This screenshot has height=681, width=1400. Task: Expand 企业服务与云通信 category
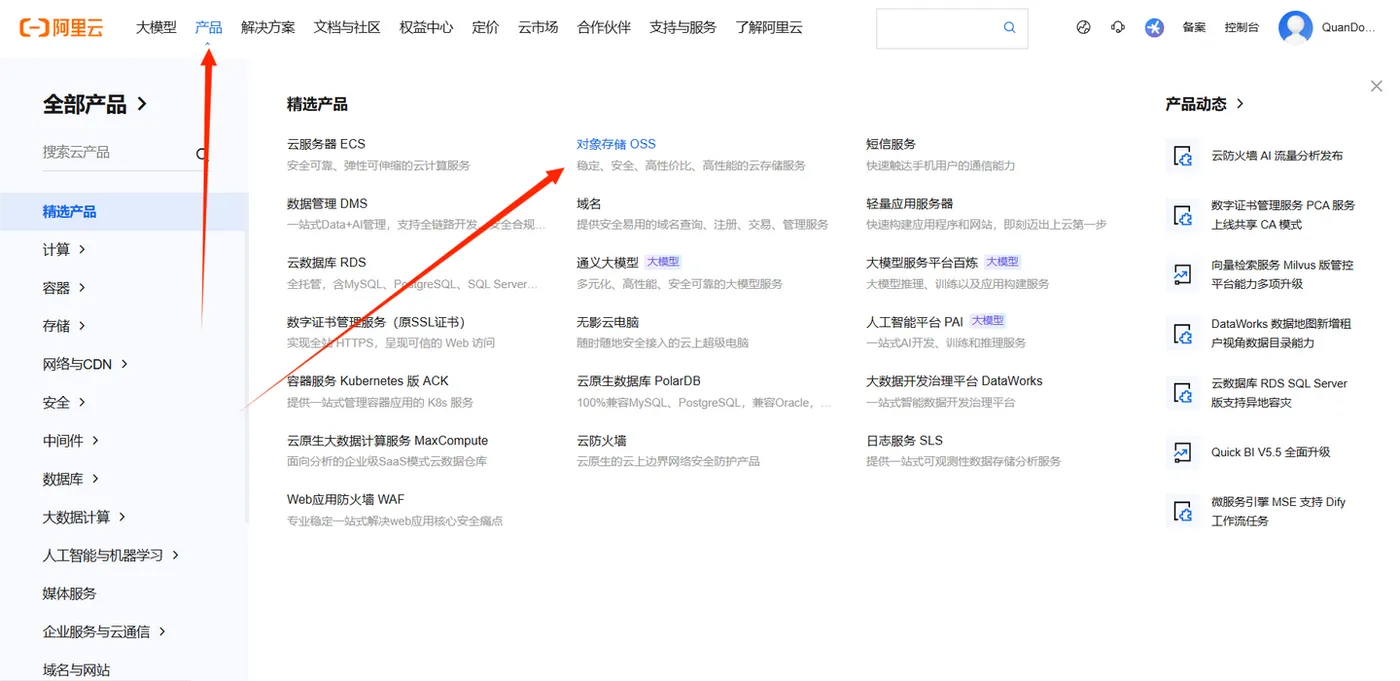[162, 631]
